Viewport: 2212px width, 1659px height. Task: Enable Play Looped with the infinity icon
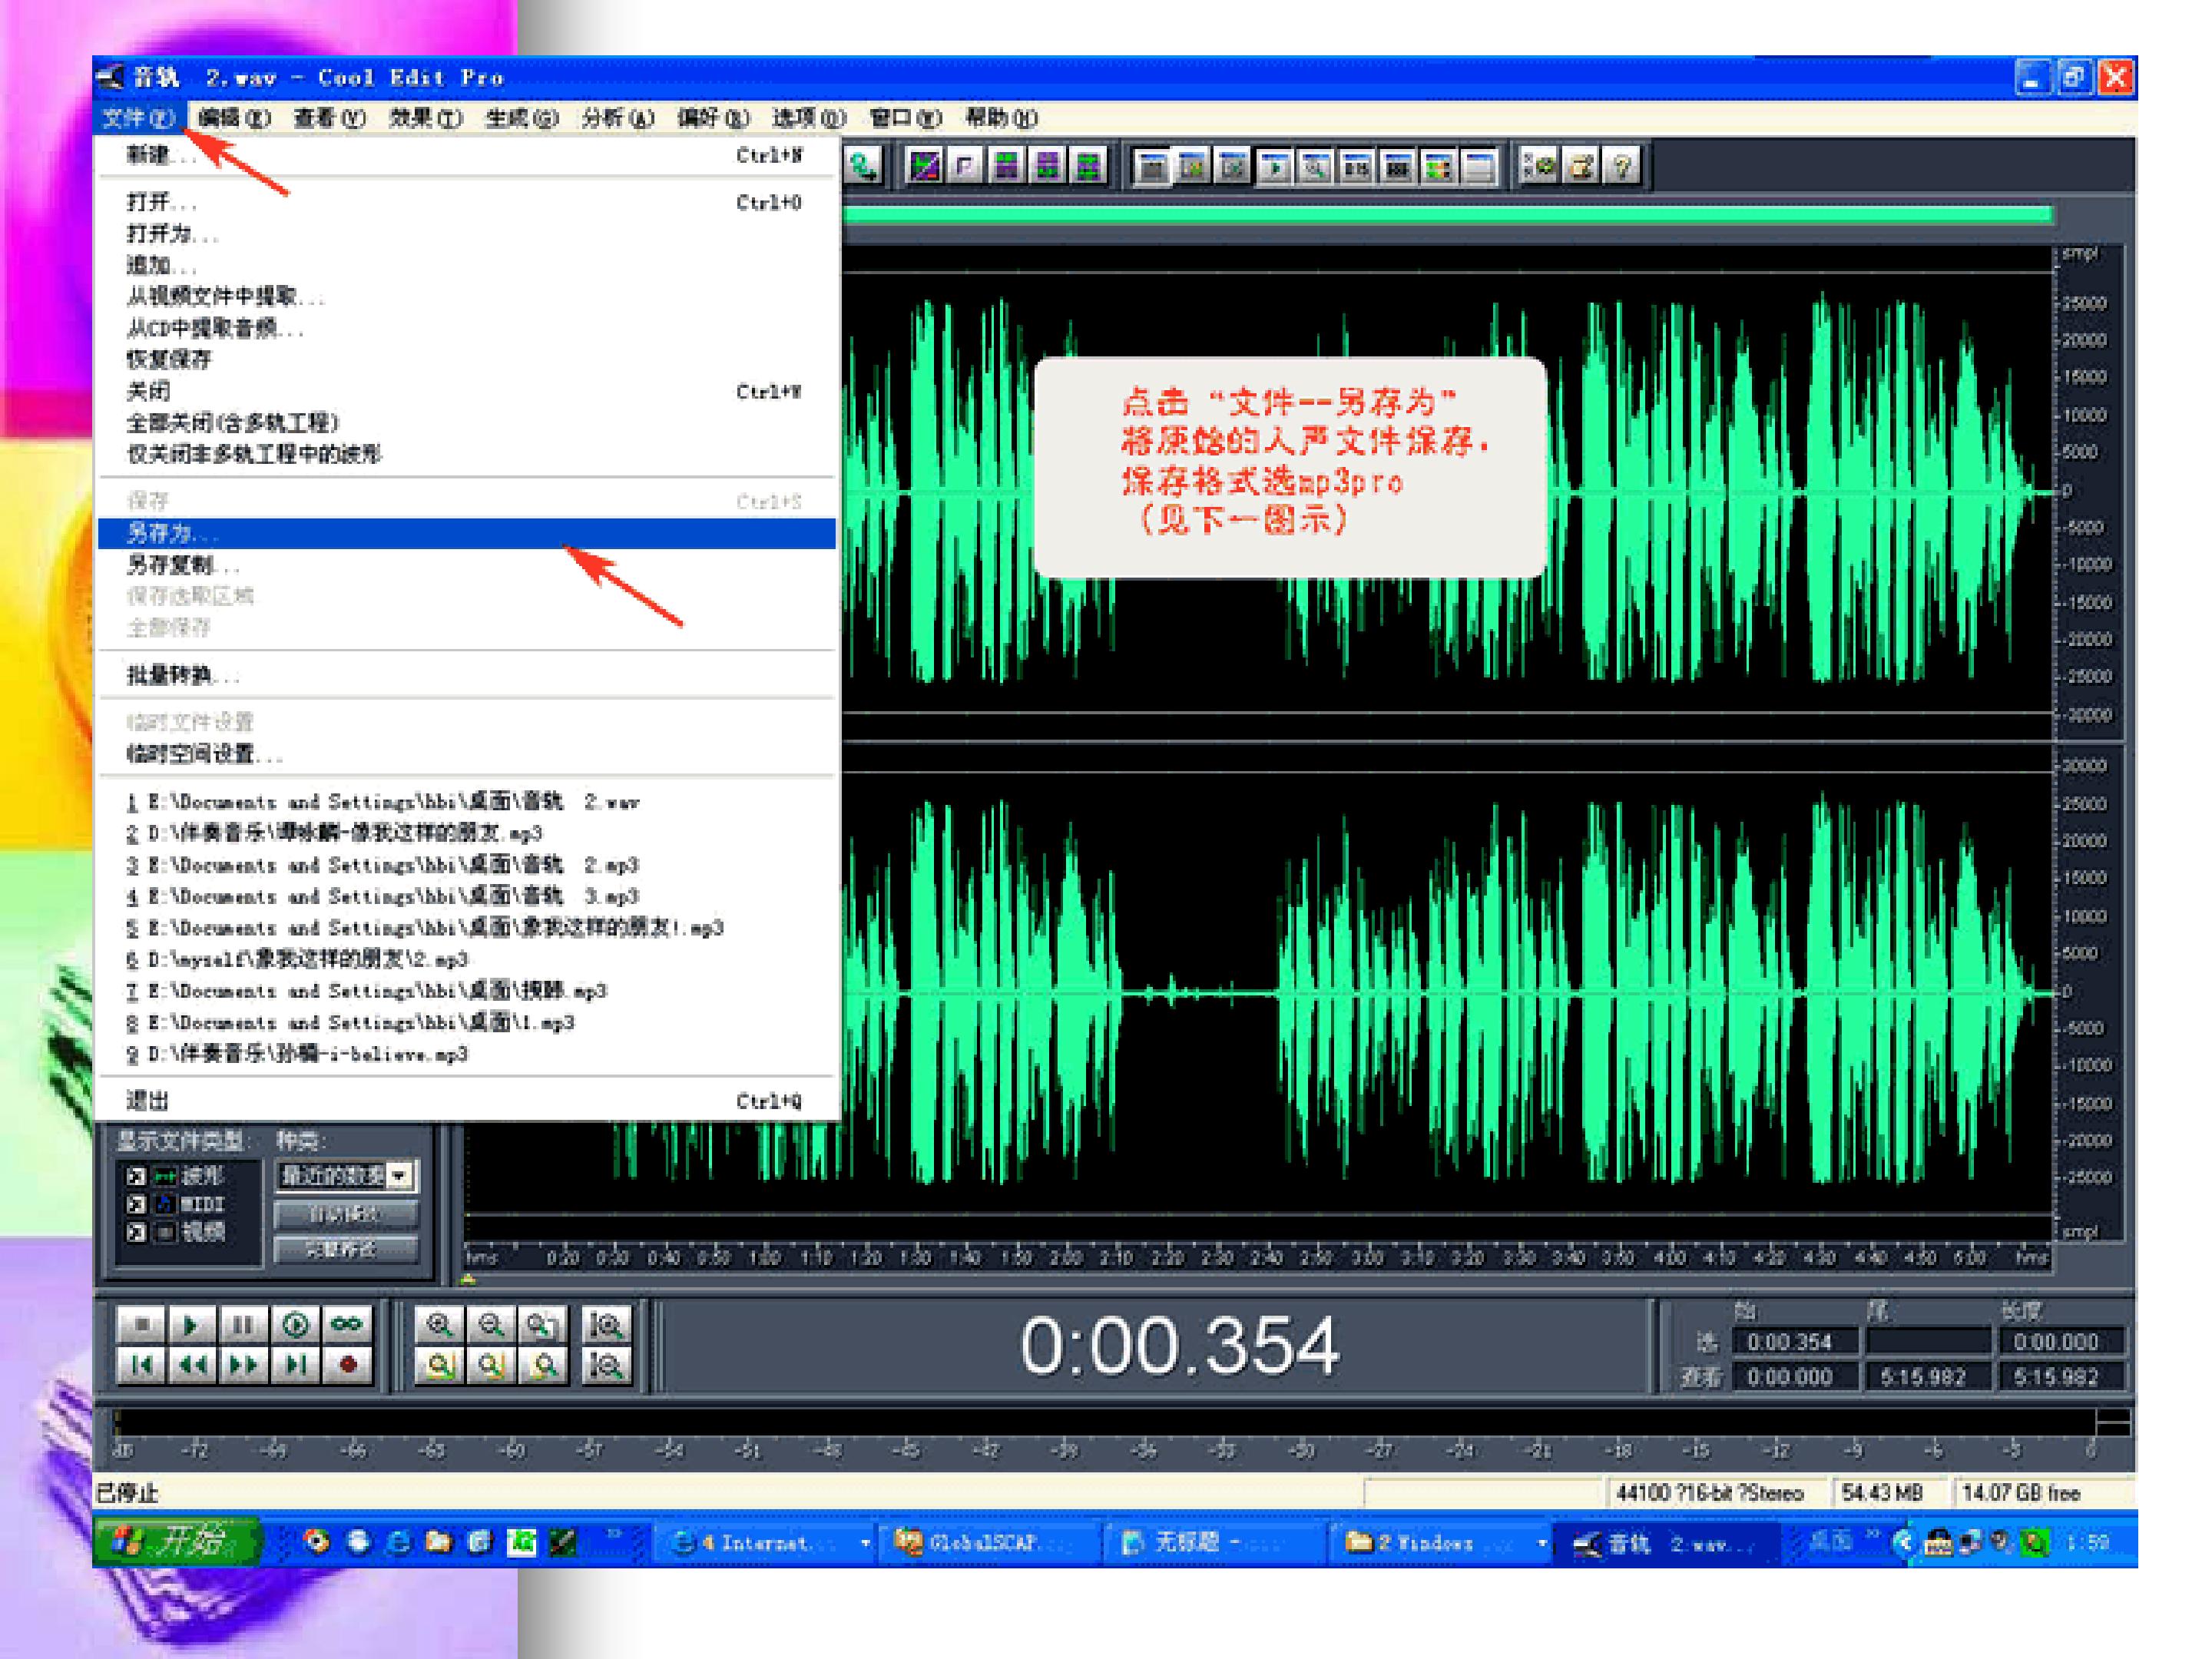(346, 1325)
